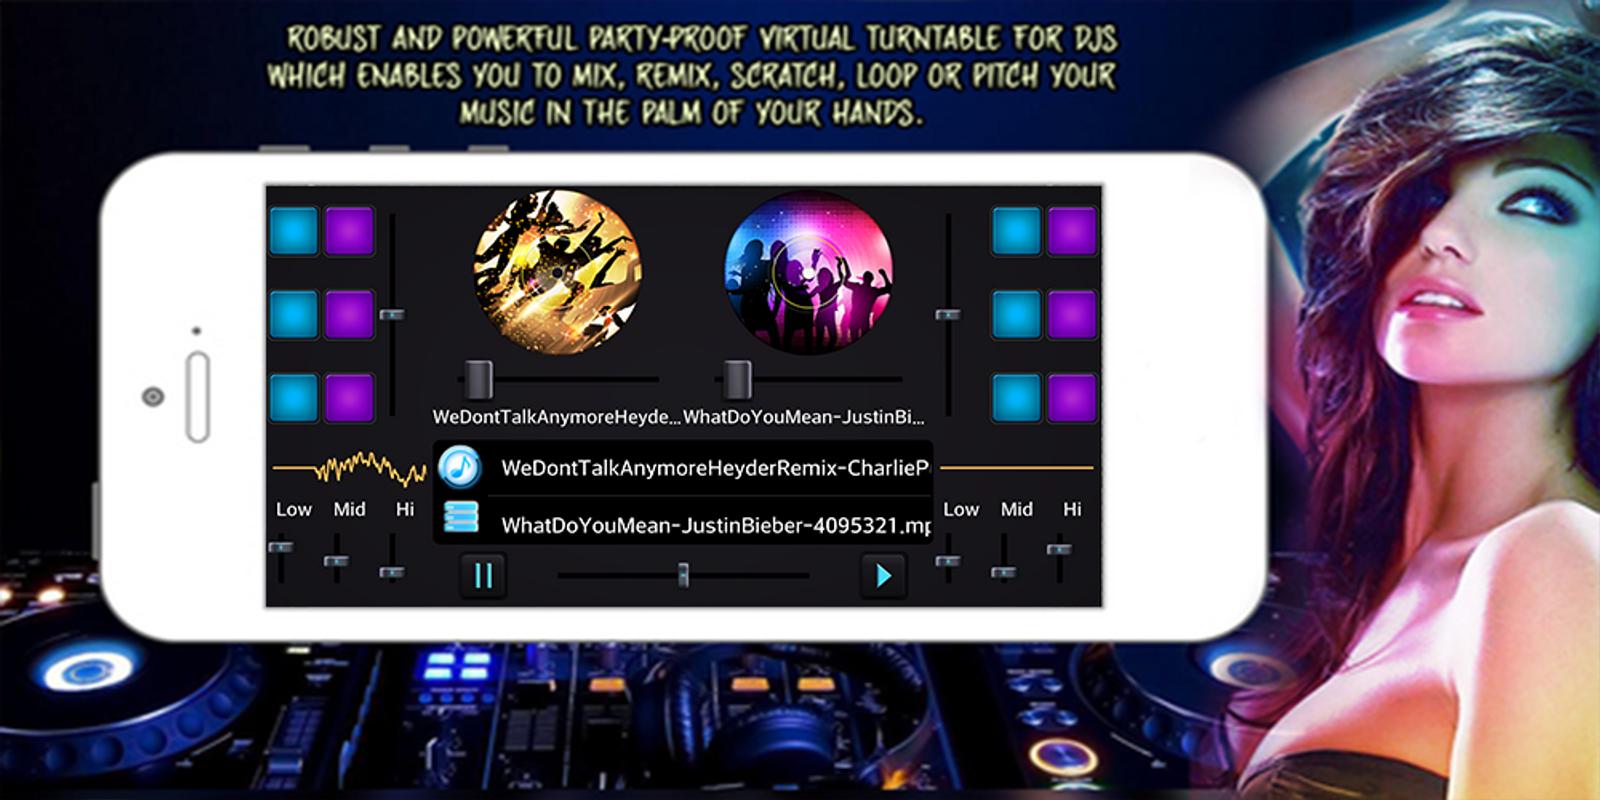
Task: Click the right deck pitch slider knob
Action: pos(737,380)
